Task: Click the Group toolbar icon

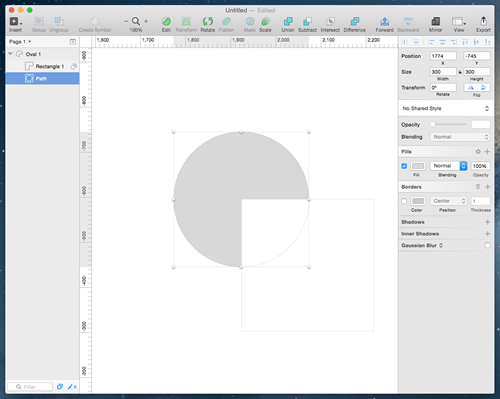Action: click(x=39, y=22)
